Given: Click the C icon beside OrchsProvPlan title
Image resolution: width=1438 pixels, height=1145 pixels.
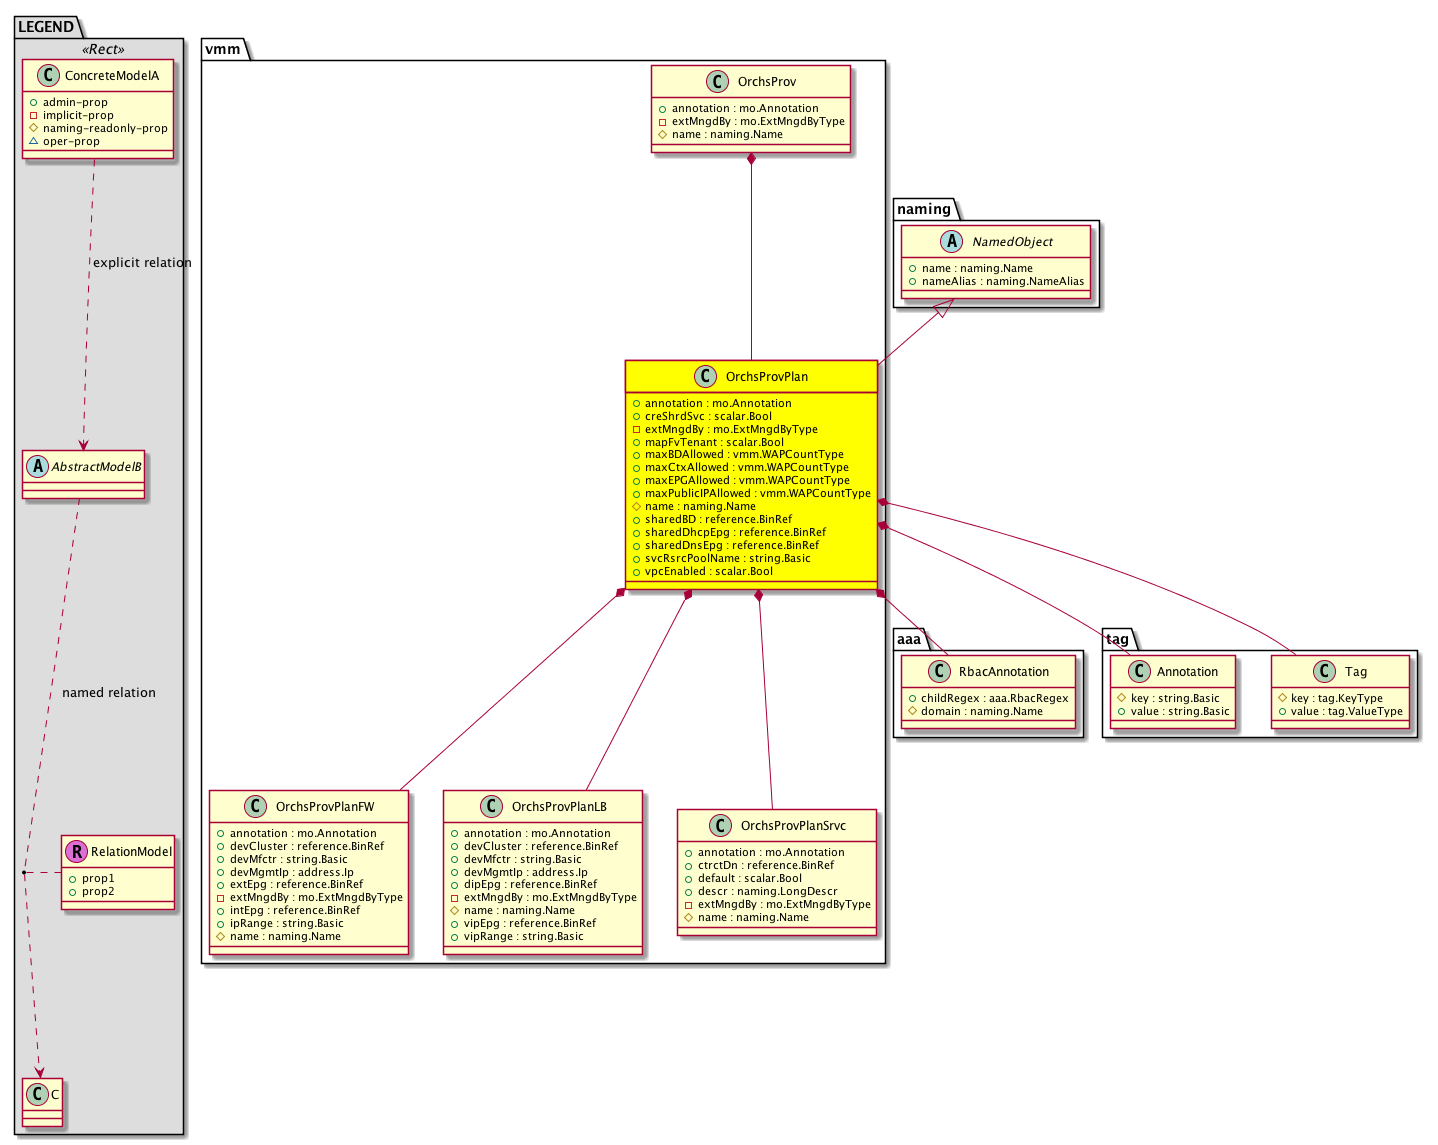Looking at the screenshot, I should coord(704,377).
